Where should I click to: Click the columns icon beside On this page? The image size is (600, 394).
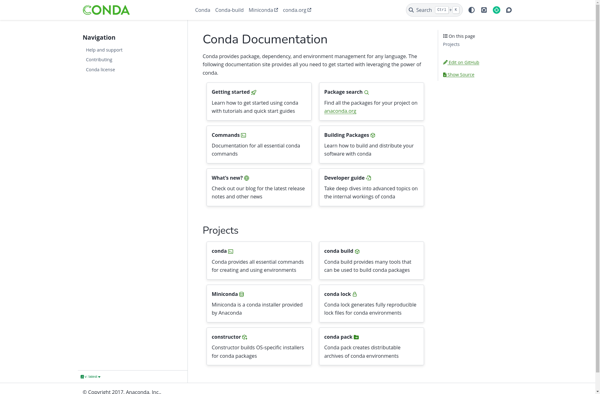click(x=445, y=36)
